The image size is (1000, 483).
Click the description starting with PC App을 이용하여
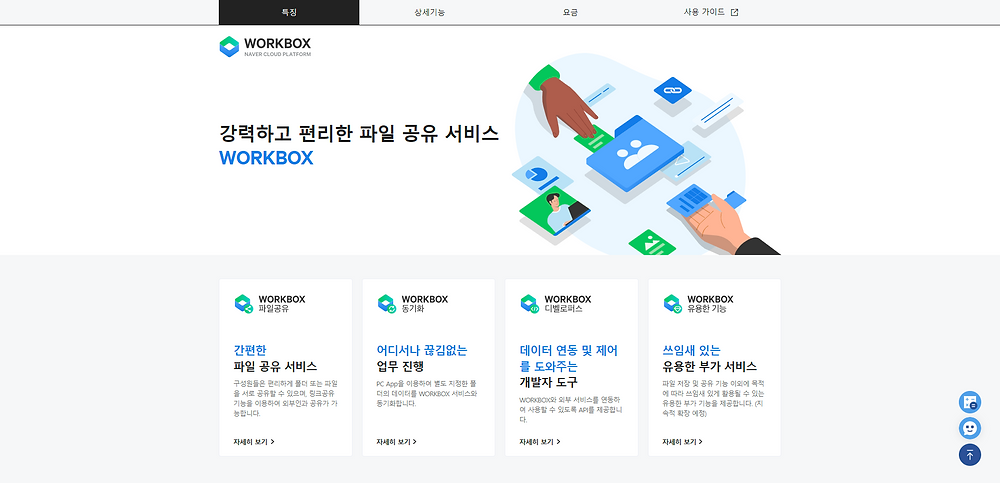(427, 394)
